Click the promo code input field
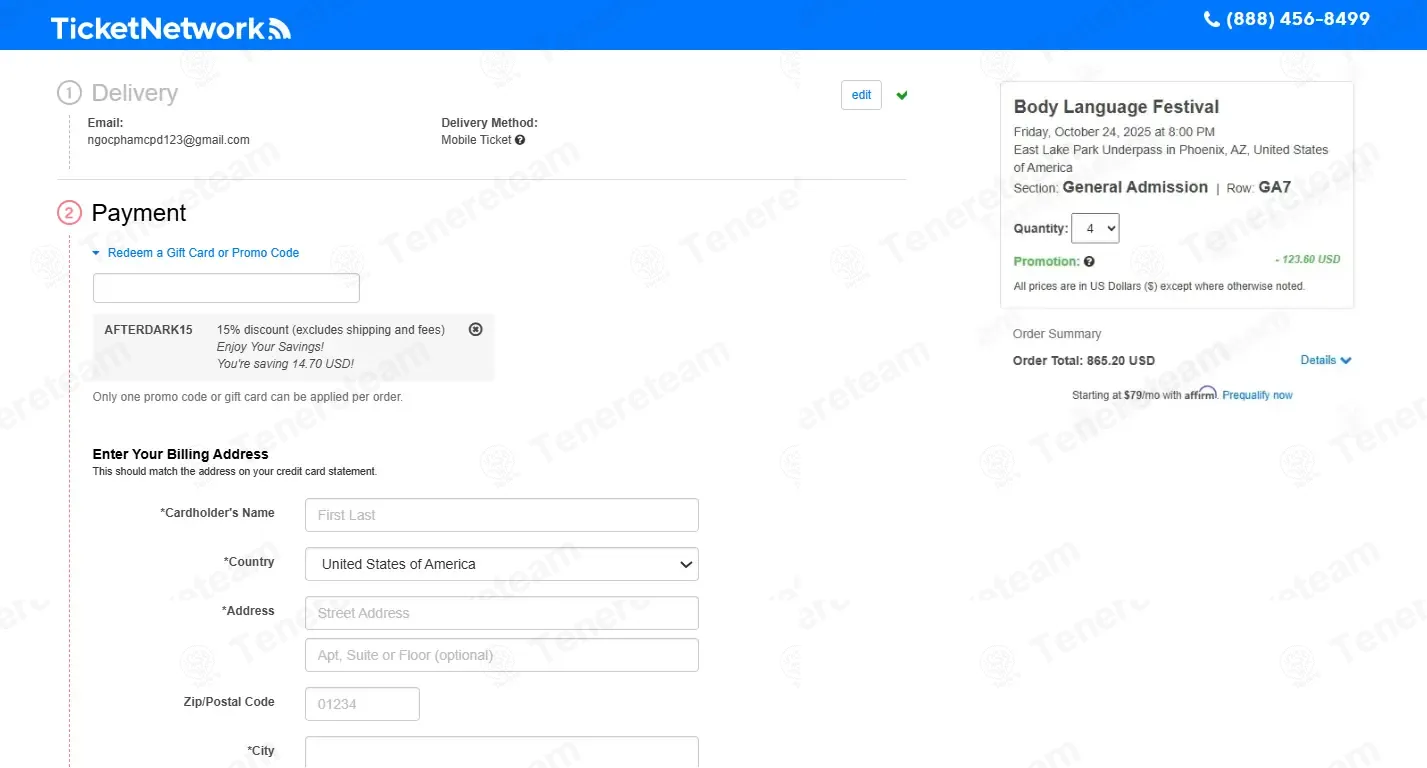 pos(226,288)
